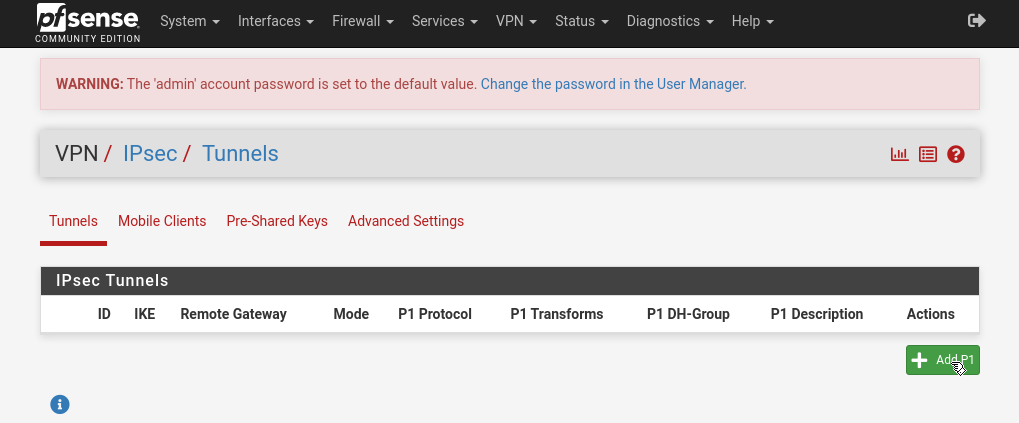The height and width of the screenshot is (423, 1019).
Task: Open the Diagnostics menu
Action: point(670,21)
